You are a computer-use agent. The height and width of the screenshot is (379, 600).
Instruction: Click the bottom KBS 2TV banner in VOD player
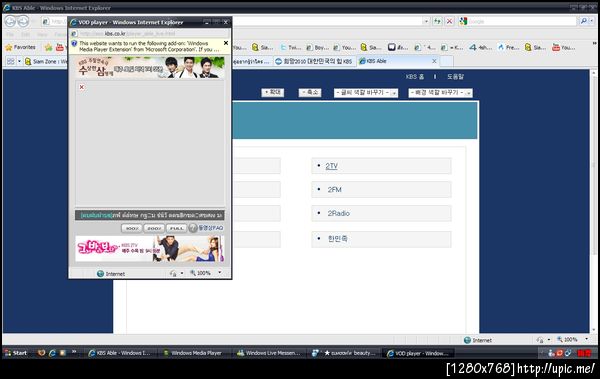(x=150, y=249)
